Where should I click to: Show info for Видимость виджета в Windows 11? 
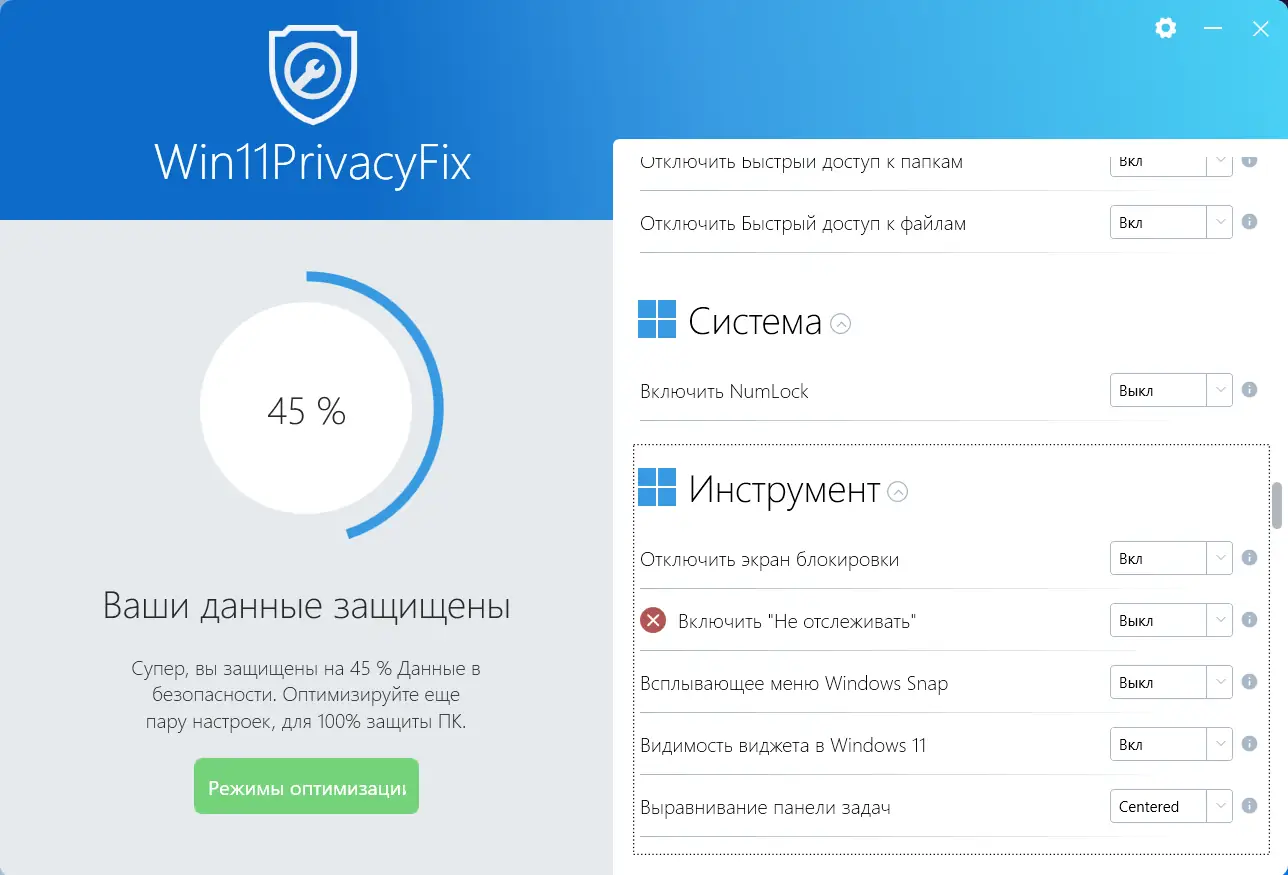1249,744
